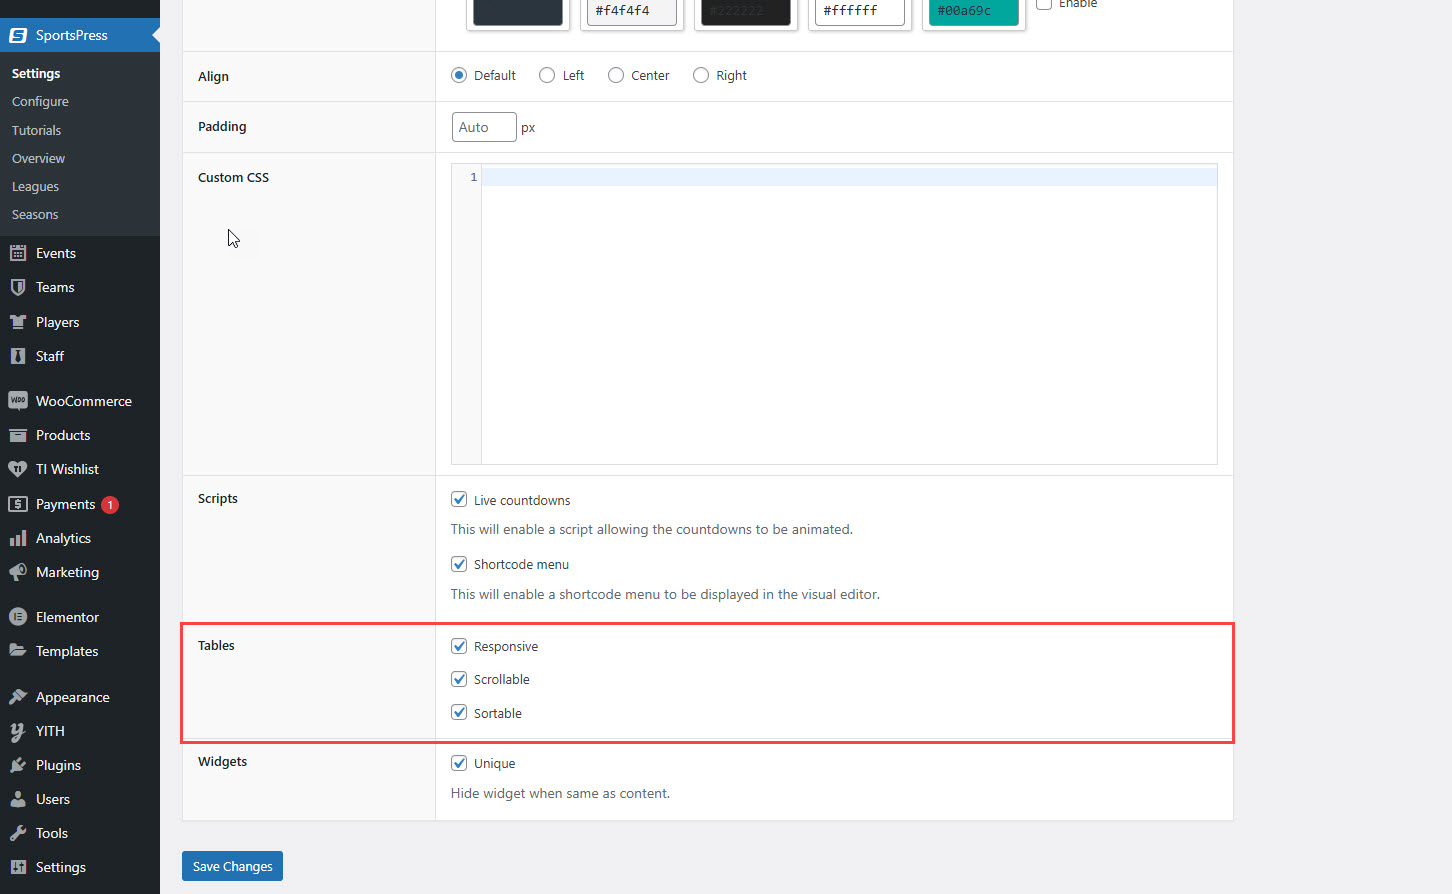Click the Products archive icon
This screenshot has width=1452, height=894.
pos(18,435)
